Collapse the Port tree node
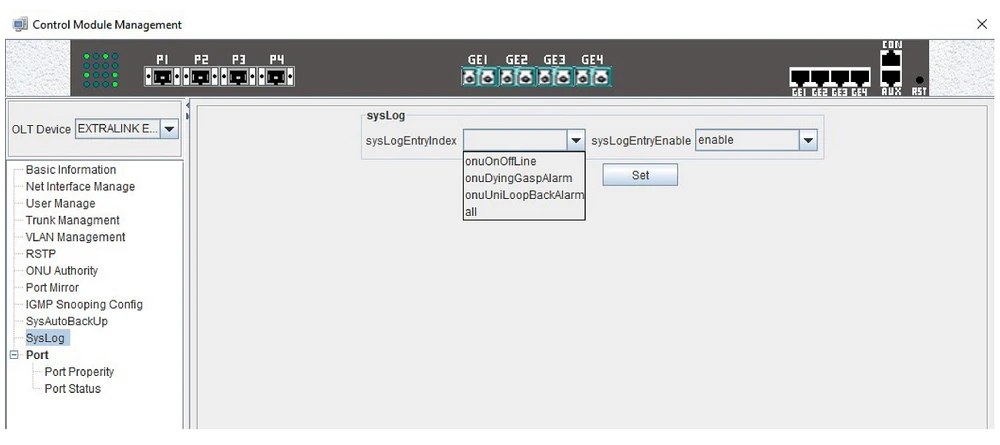Image resolution: width=1000 pixels, height=445 pixels. coord(13,355)
